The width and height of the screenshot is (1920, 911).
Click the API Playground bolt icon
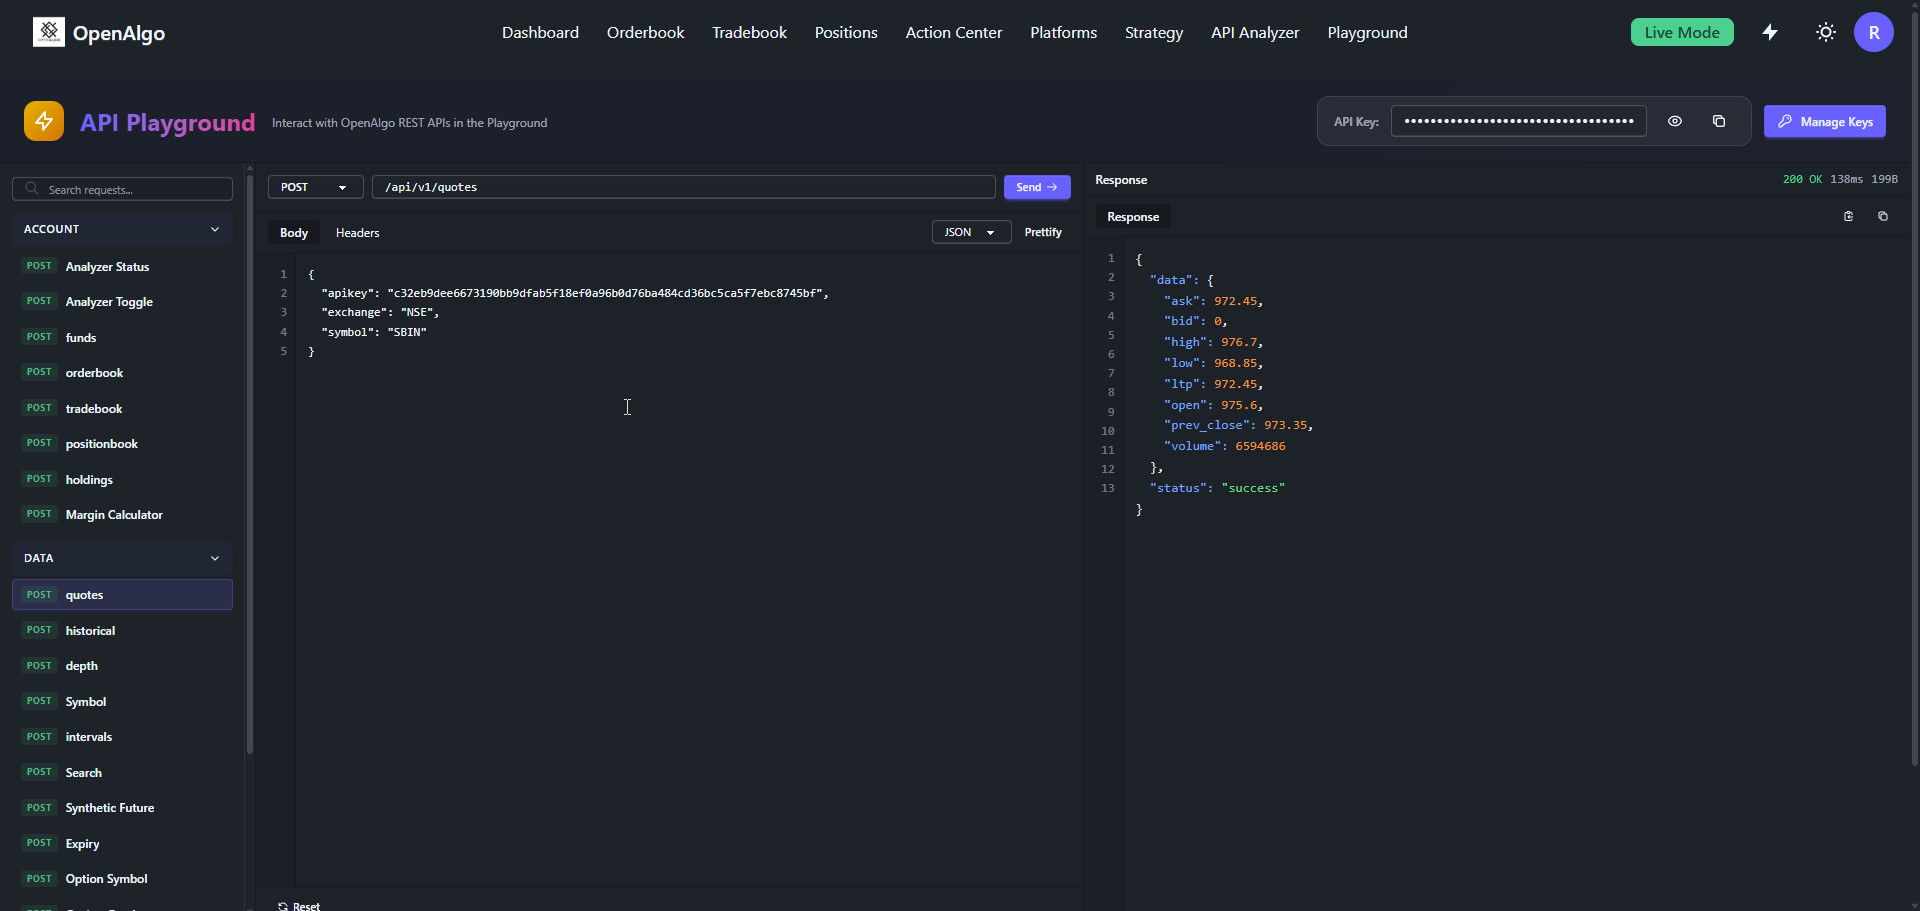(x=44, y=121)
